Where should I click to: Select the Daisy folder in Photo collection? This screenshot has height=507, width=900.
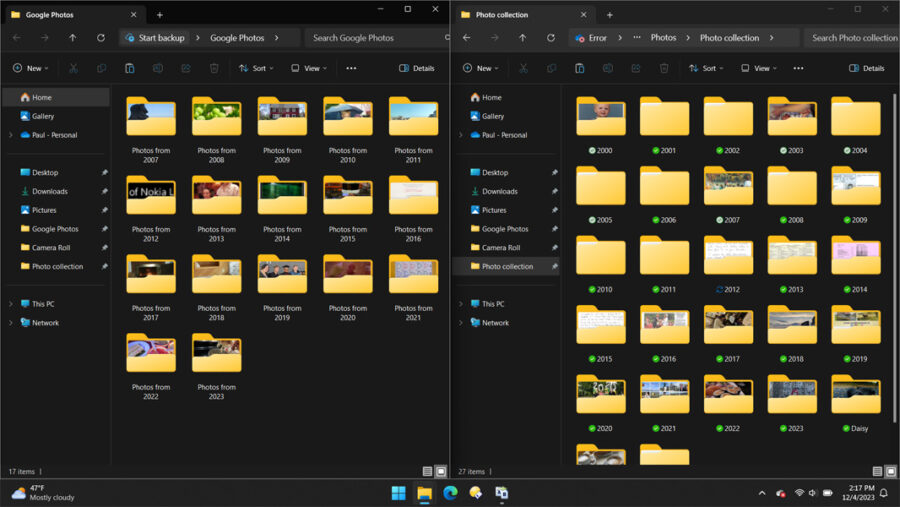pos(855,404)
